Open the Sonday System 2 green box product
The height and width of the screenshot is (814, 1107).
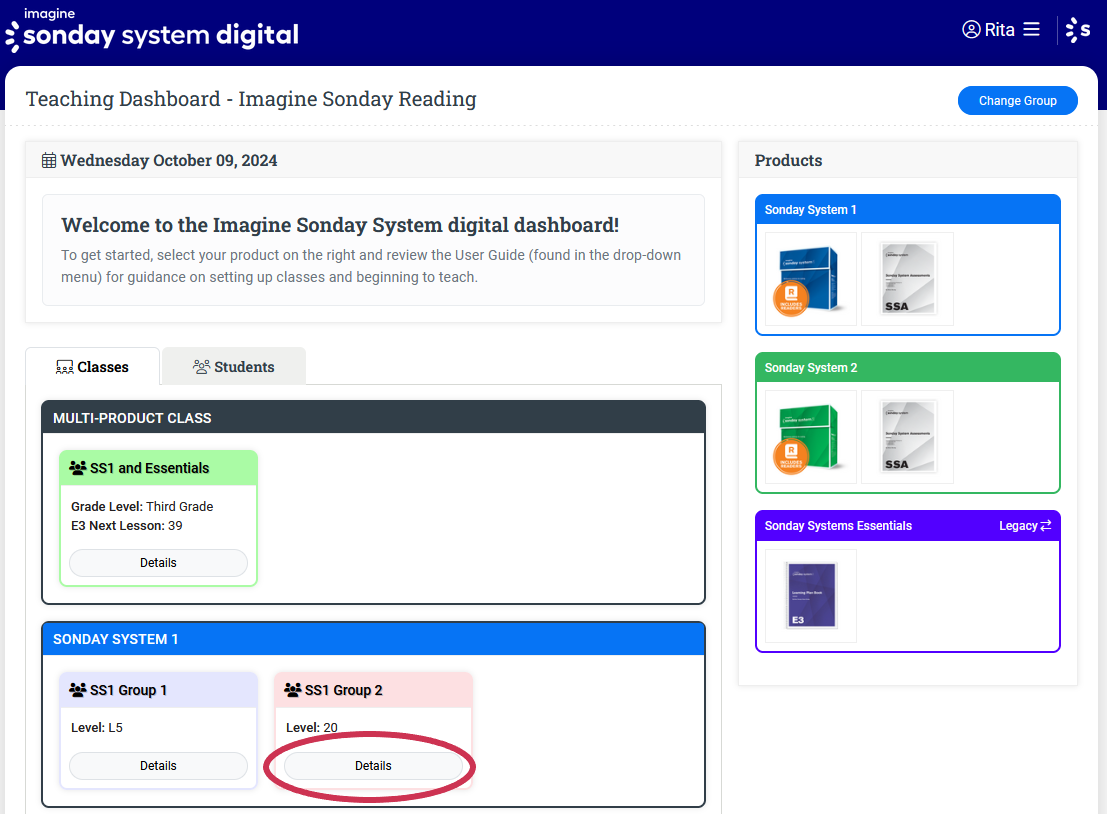(x=811, y=437)
